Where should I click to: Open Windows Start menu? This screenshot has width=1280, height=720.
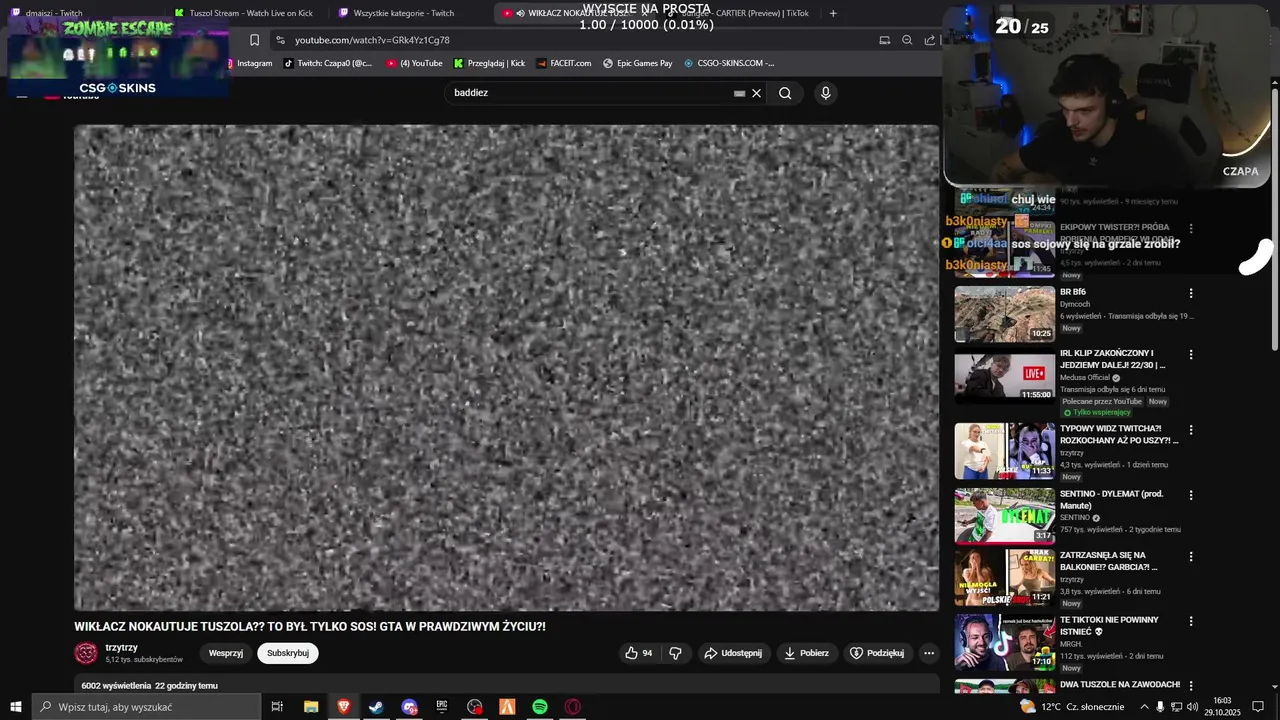pos(15,707)
